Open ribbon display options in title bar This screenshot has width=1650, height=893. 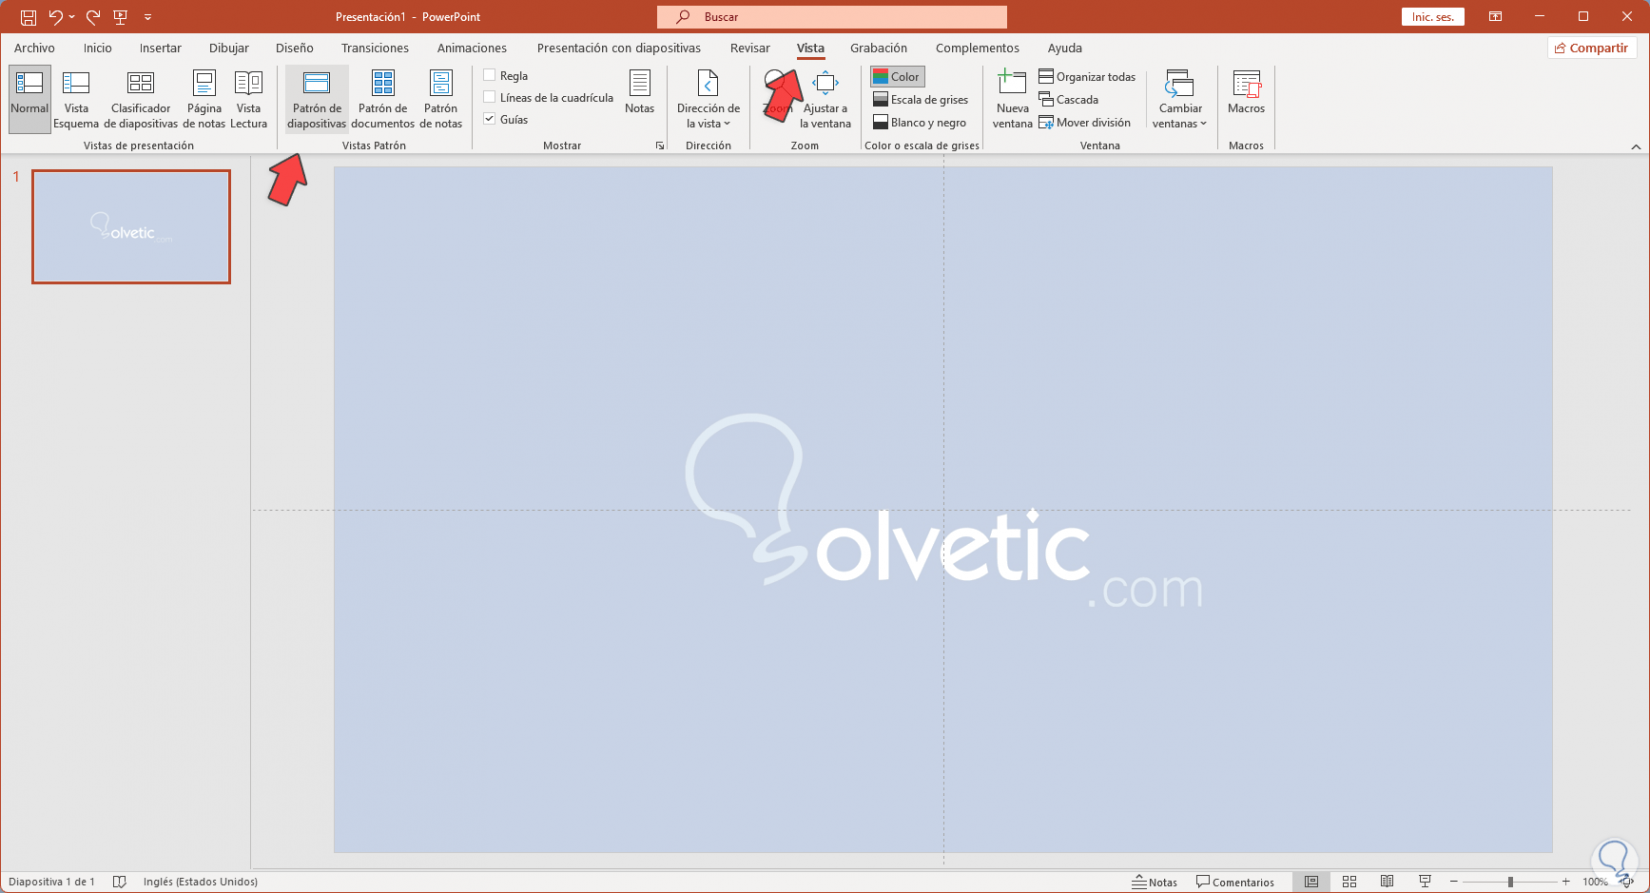tap(1495, 17)
